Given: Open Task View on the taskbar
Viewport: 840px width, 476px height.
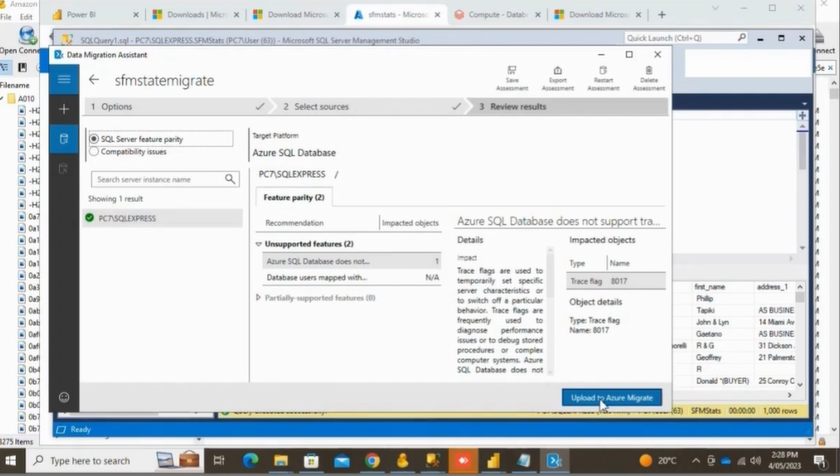Looking at the screenshot, I should pos(219,460).
